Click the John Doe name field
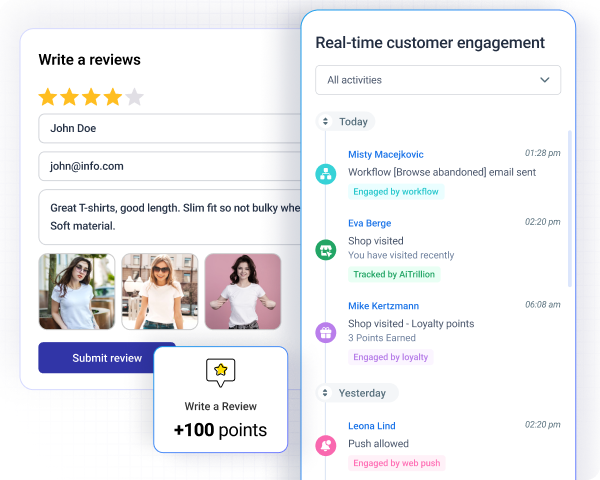 [170, 128]
